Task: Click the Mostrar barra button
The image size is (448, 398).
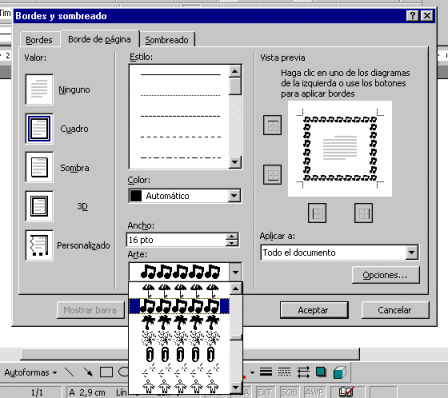Action: tap(90, 310)
